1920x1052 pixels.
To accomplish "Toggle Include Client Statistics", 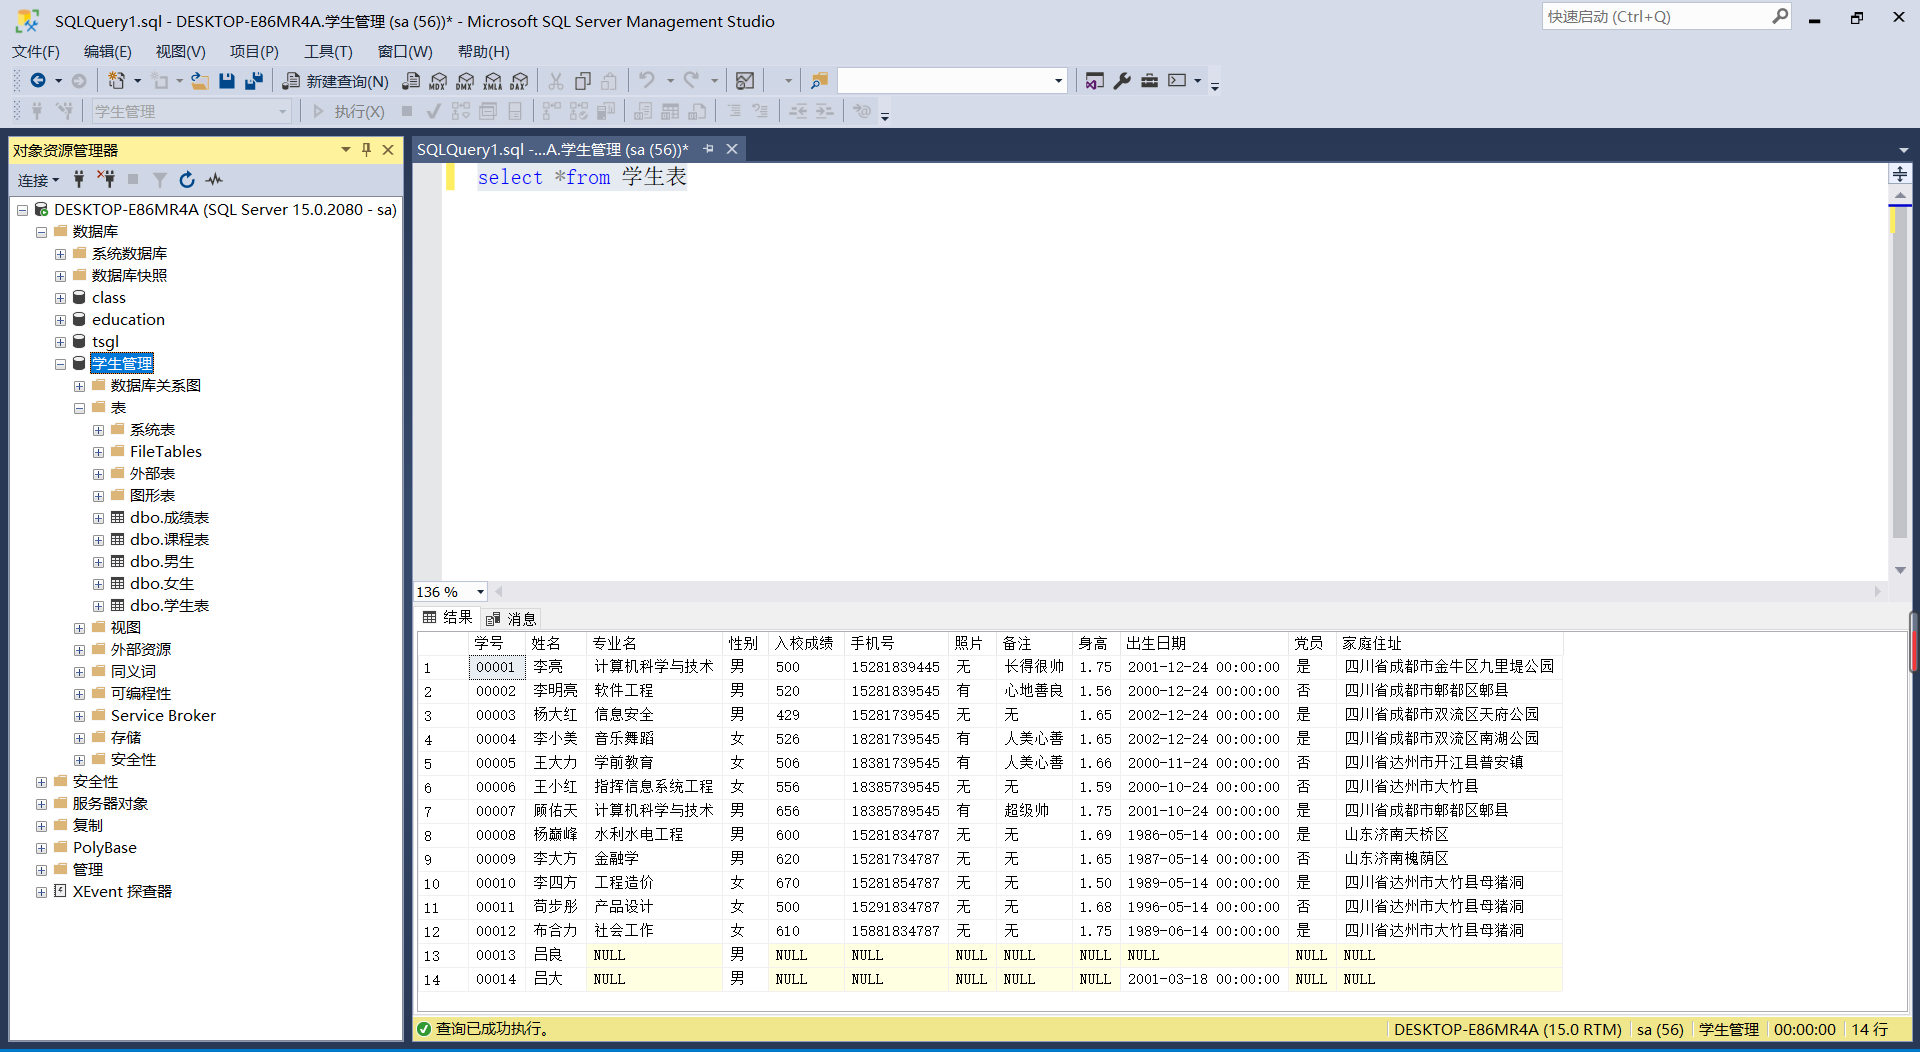I will coord(606,111).
